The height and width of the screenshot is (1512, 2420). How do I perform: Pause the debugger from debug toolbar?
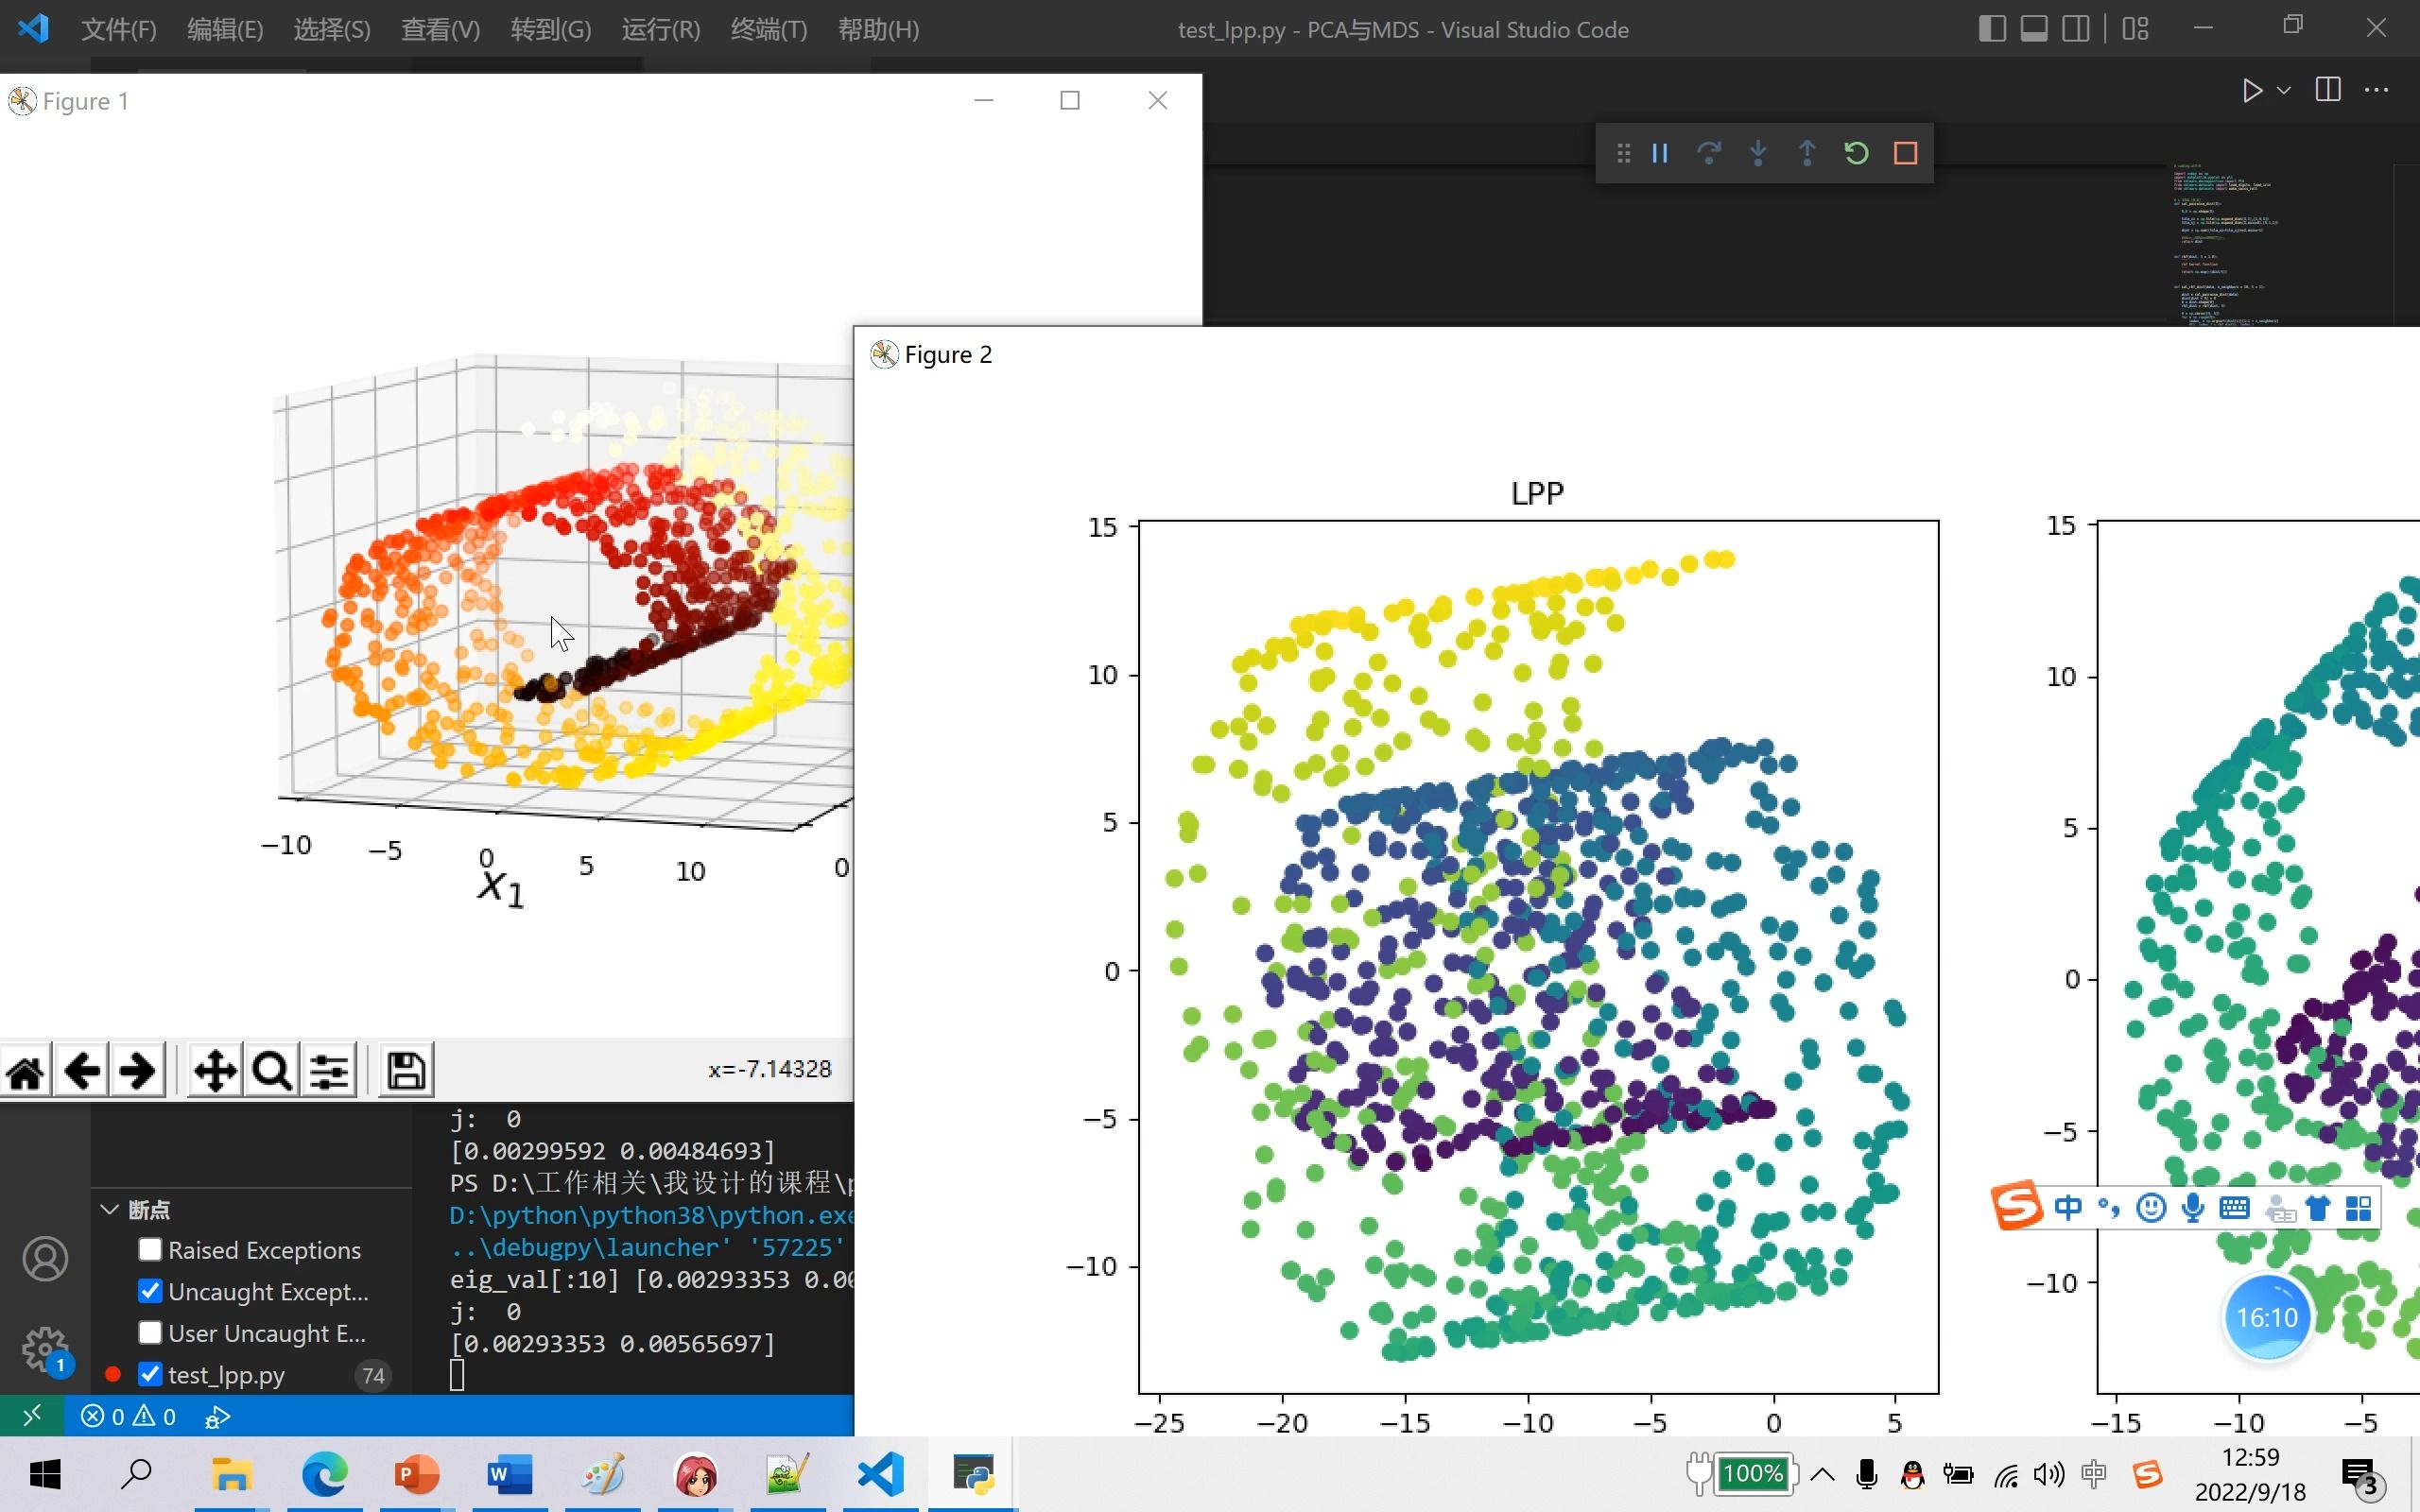(x=1660, y=153)
